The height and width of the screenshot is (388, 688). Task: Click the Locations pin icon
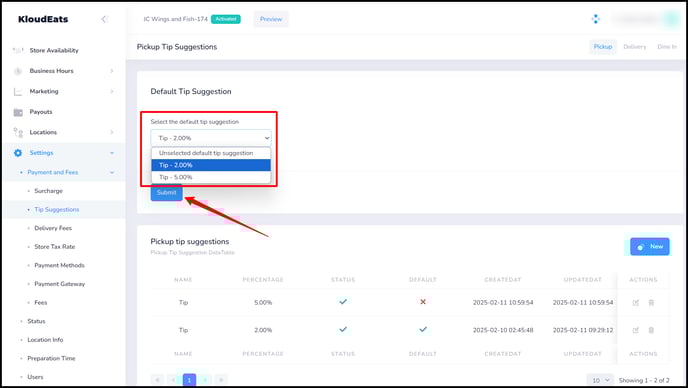(x=18, y=132)
